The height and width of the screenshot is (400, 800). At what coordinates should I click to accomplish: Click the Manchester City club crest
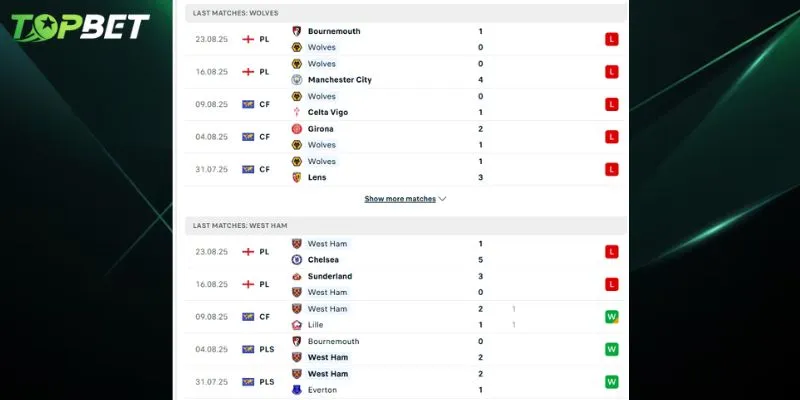click(297, 80)
